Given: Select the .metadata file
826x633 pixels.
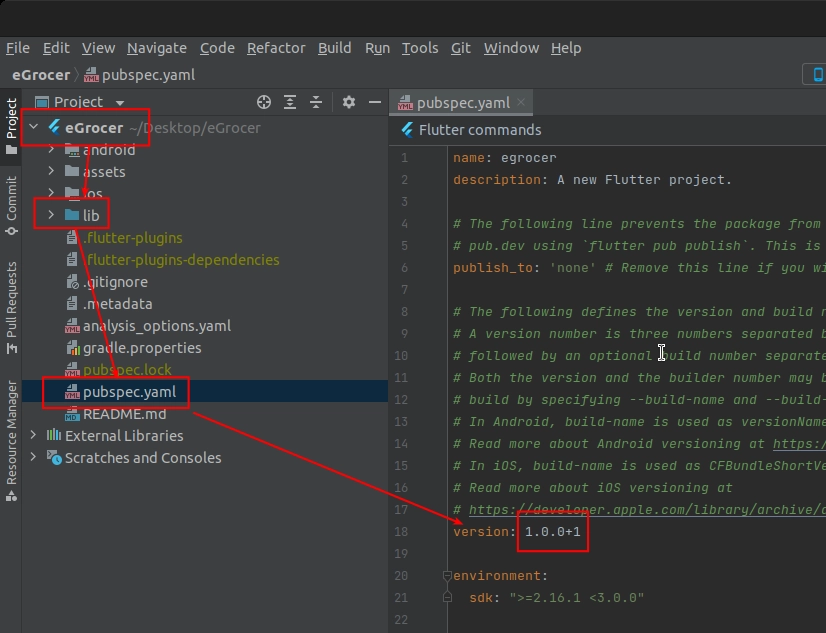Looking at the screenshot, I should [x=205, y=304].
